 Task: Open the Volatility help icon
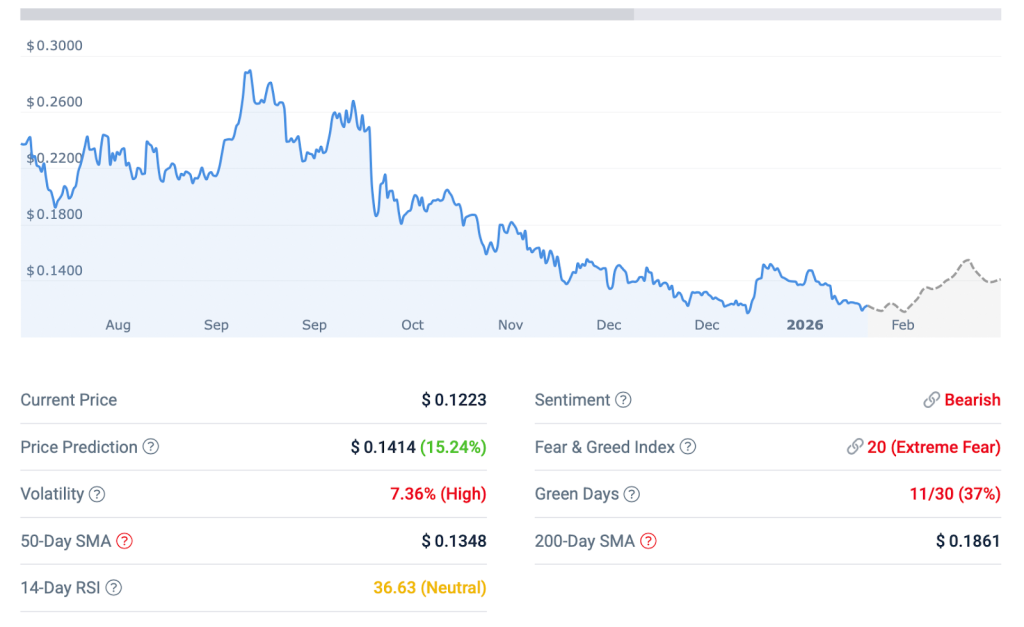(98, 494)
